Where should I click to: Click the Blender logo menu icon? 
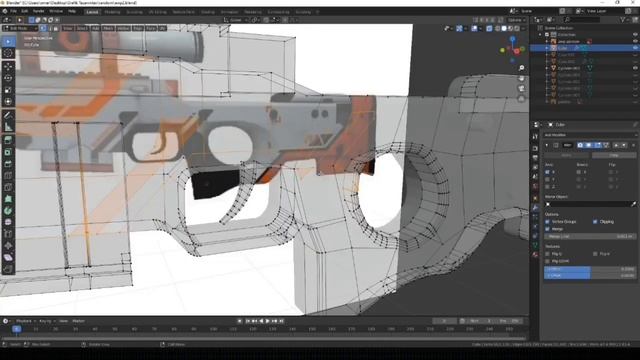click(4, 11)
